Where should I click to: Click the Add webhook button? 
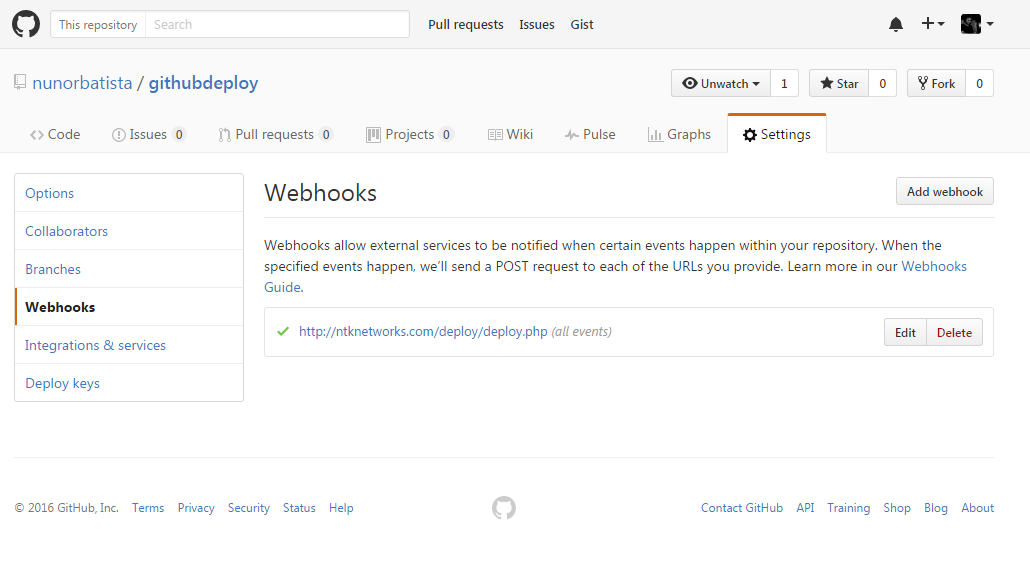(944, 192)
